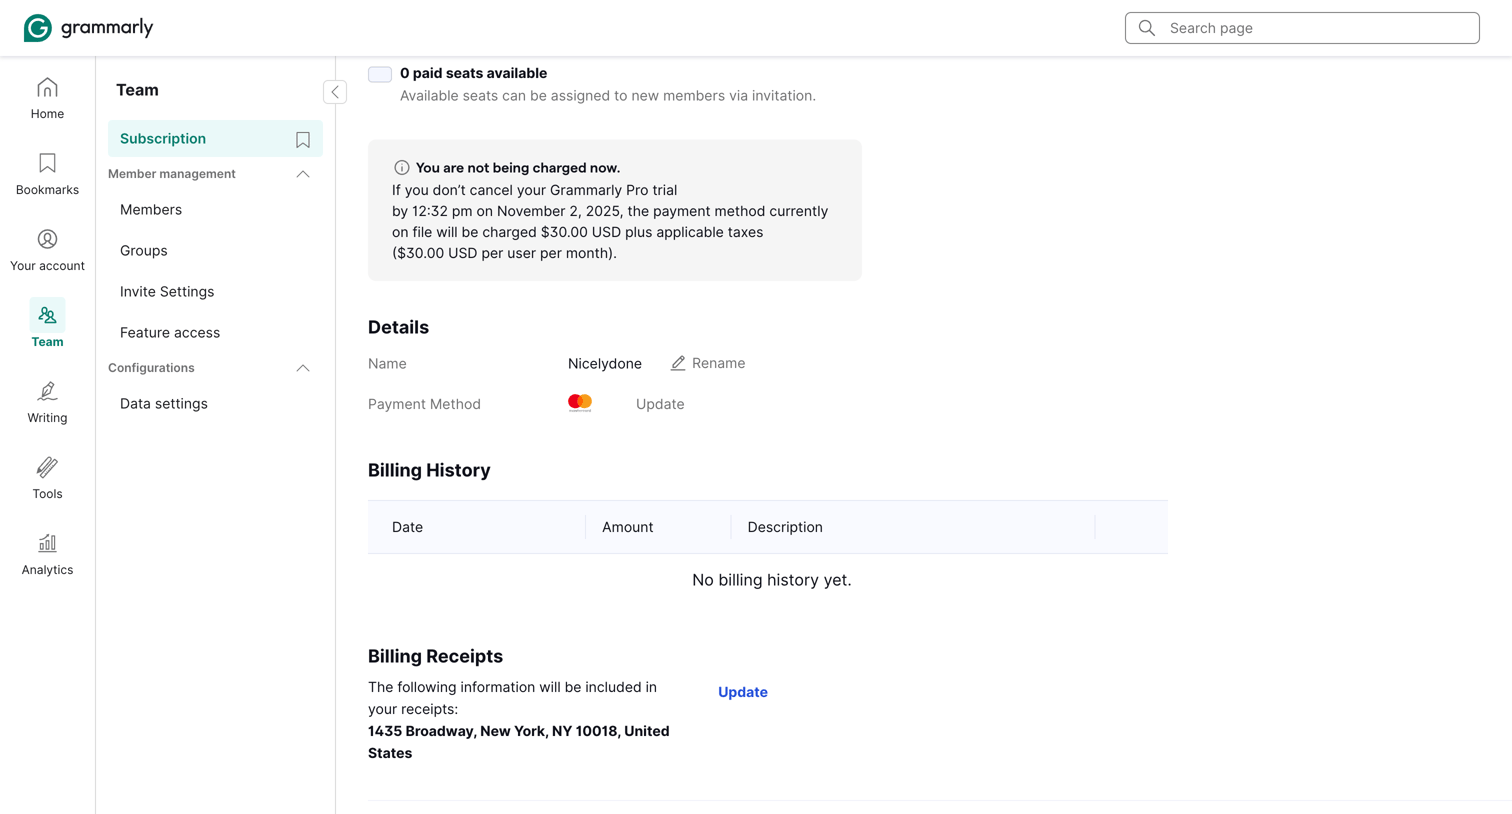This screenshot has height=814, width=1512.
Task: Collapse the Member management section
Action: 303,174
